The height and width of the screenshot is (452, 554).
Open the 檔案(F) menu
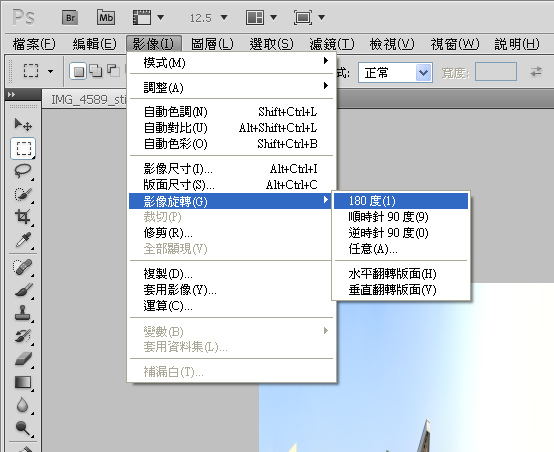[34, 44]
